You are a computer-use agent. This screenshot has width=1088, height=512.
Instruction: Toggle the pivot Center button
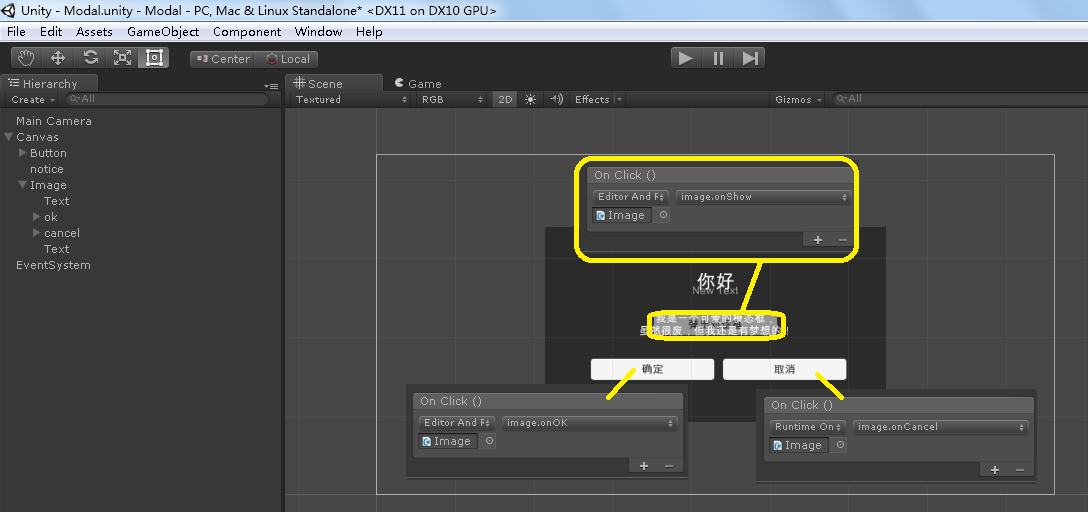(x=223, y=59)
